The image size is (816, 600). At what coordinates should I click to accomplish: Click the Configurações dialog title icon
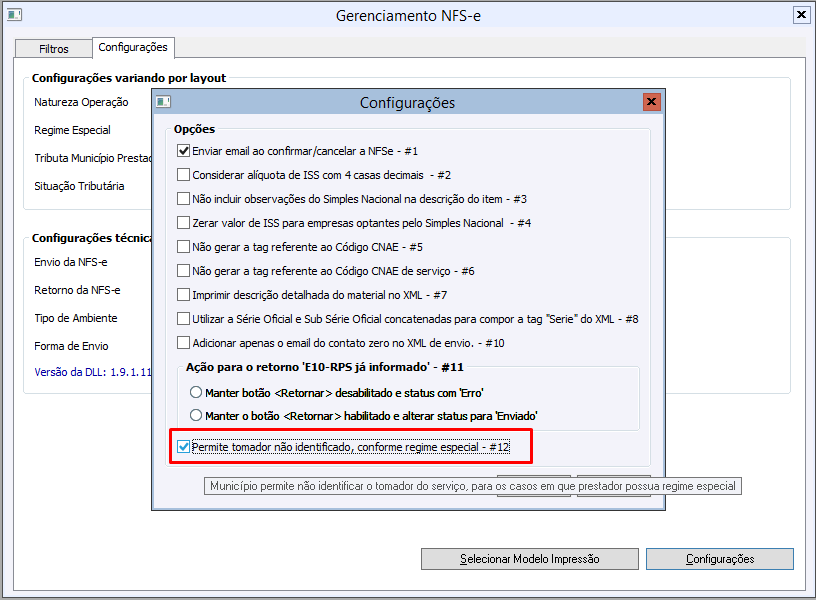(x=163, y=102)
